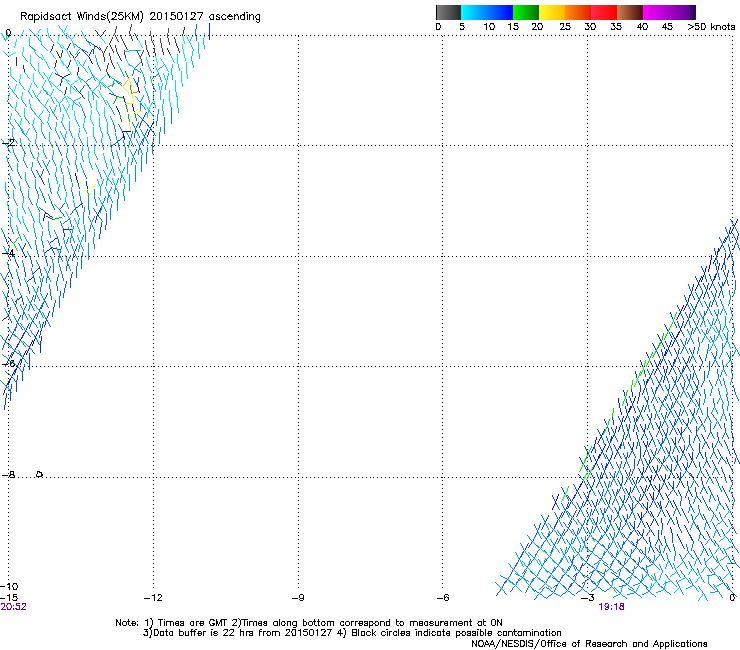Image resolution: width=740 pixels, height=650 pixels.
Task: Click the '19:18' pass time label
Action: coord(612,607)
